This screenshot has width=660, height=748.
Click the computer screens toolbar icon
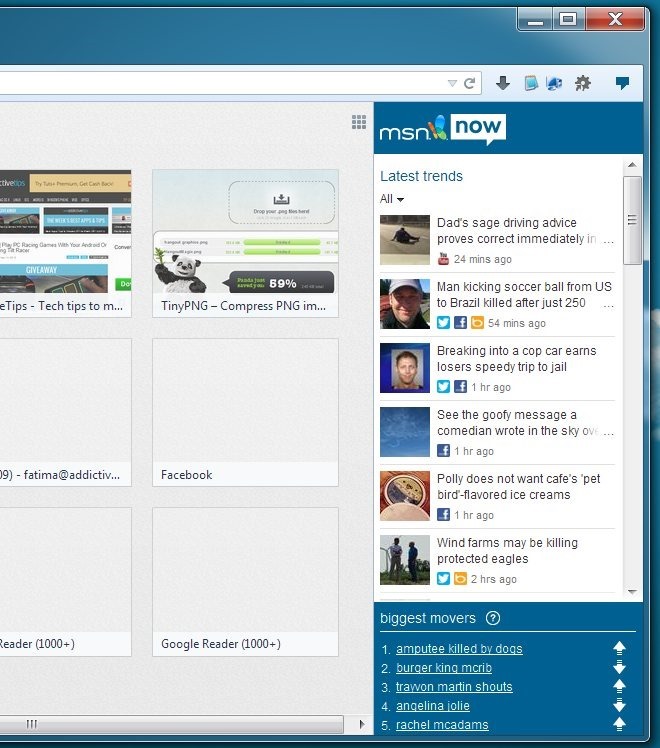point(554,83)
